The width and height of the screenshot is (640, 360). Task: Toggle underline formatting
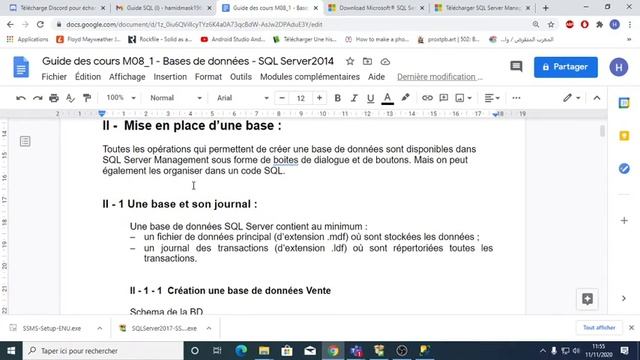(370, 98)
